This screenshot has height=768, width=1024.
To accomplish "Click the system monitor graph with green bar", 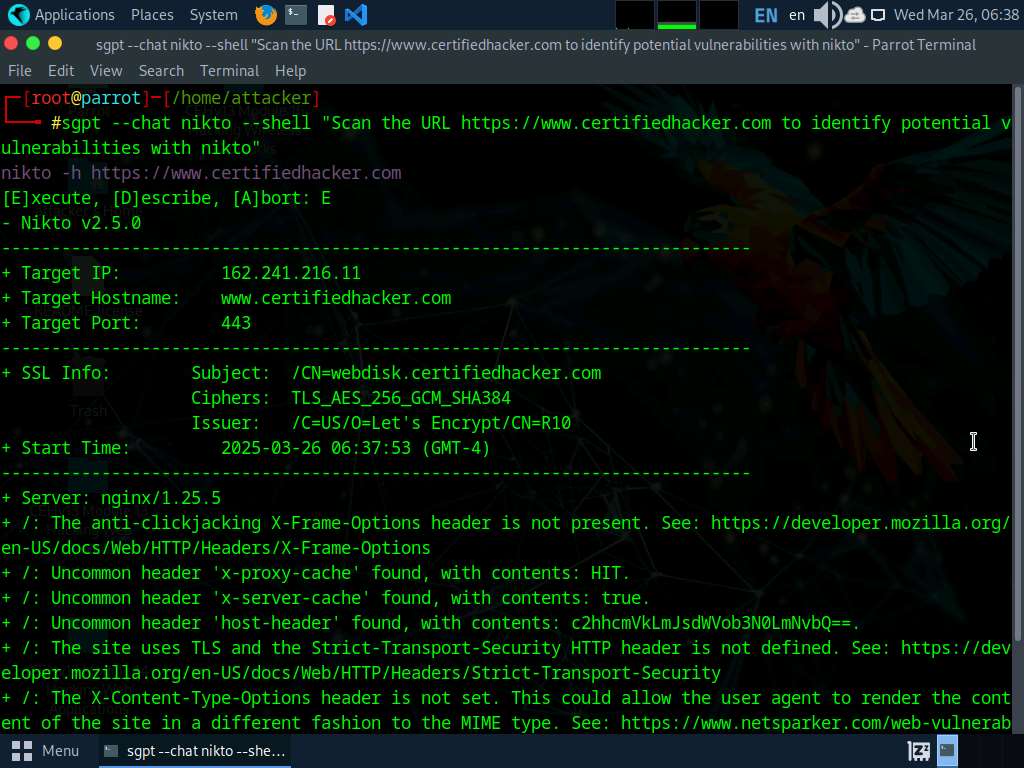I will click(677, 15).
